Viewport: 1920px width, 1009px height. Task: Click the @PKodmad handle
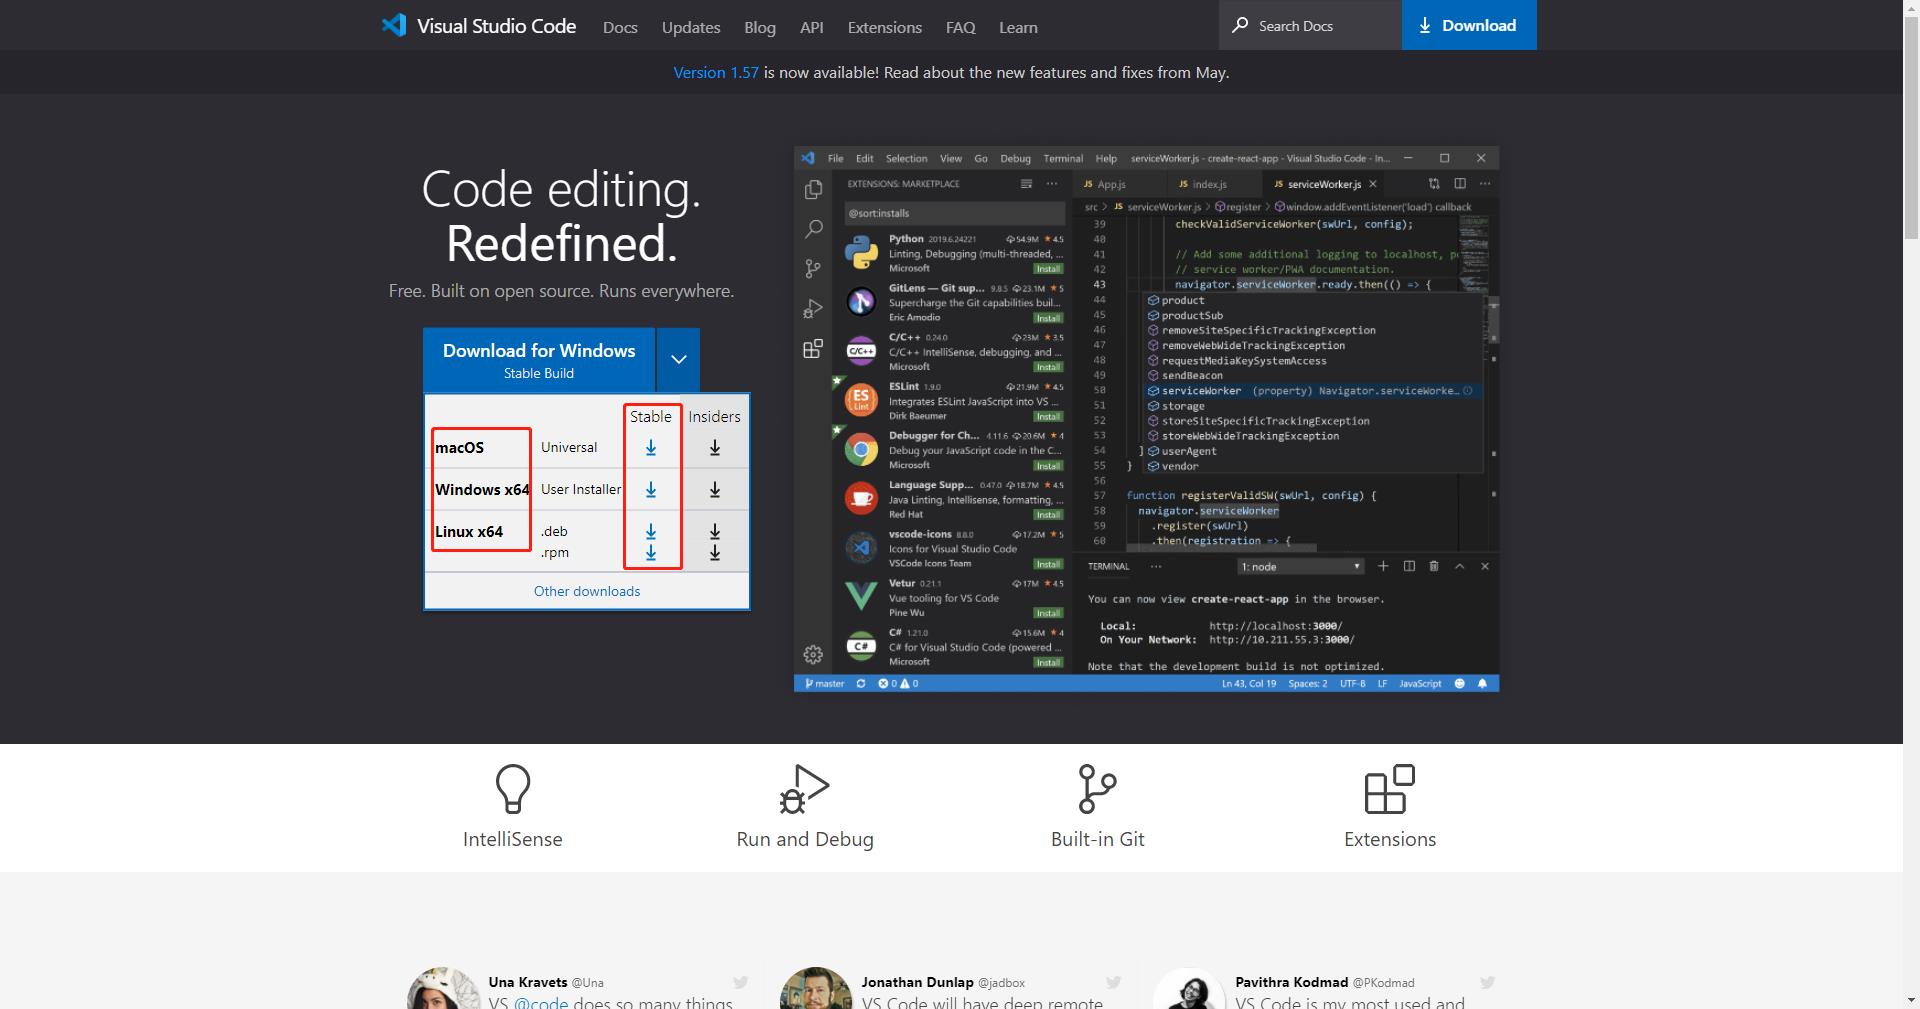pyautogui.click(x=1384, y=983)
